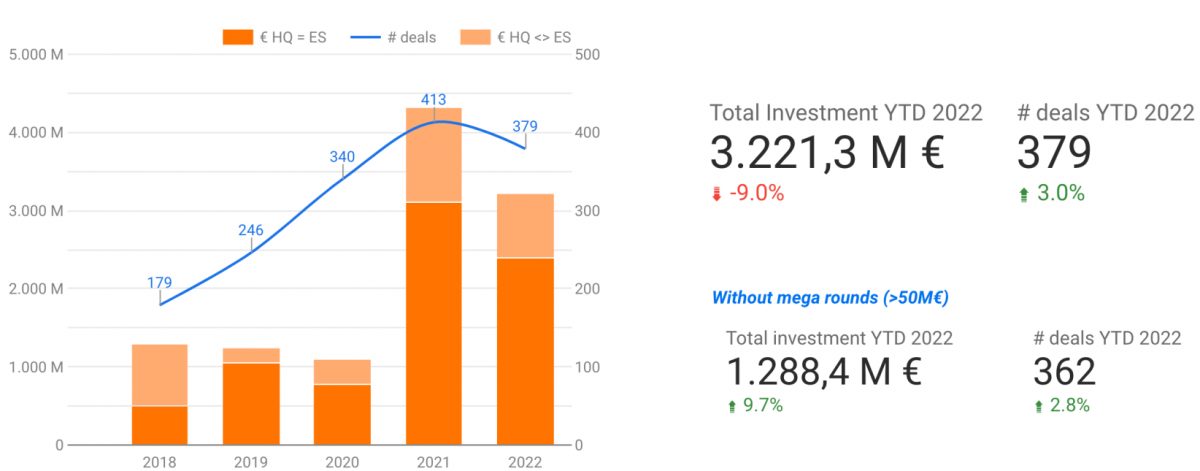1200x471 pixels.
Task: Click the 379 deals label on the line
Action: pyautogui.click(x=525, y=126)
